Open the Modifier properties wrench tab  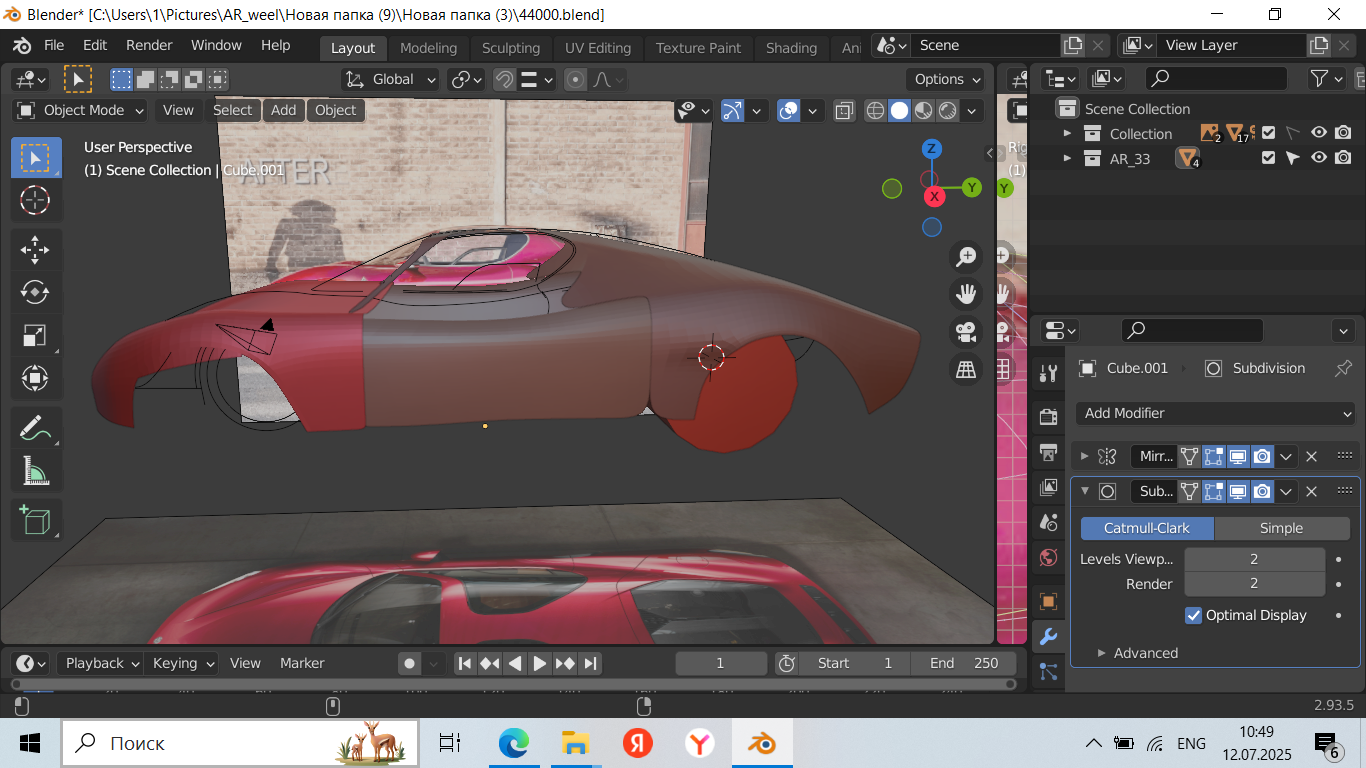coord(1048,636)
